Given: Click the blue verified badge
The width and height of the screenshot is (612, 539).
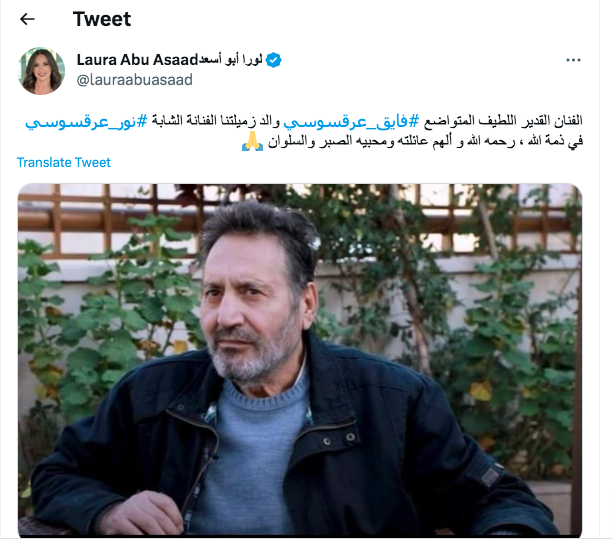Looking at the screenshot, I should click(274, 60).
